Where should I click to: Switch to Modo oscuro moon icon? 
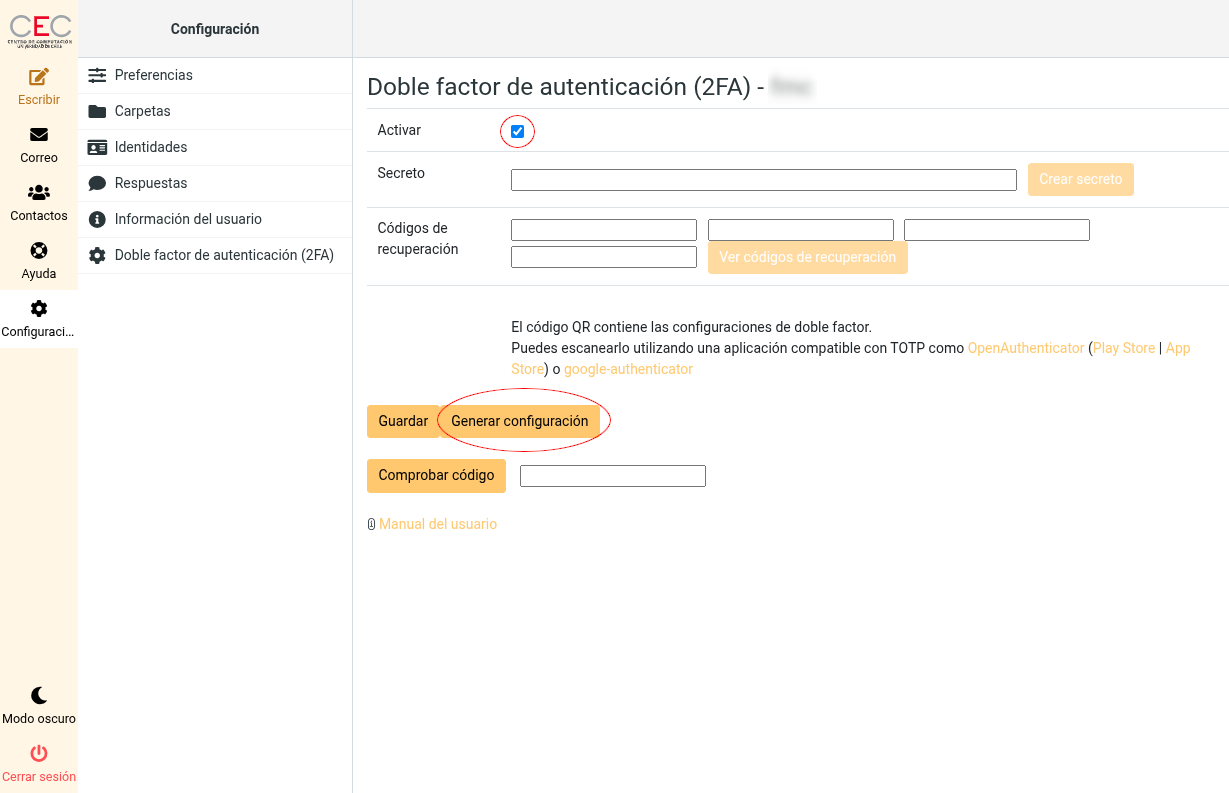[39, 696]
